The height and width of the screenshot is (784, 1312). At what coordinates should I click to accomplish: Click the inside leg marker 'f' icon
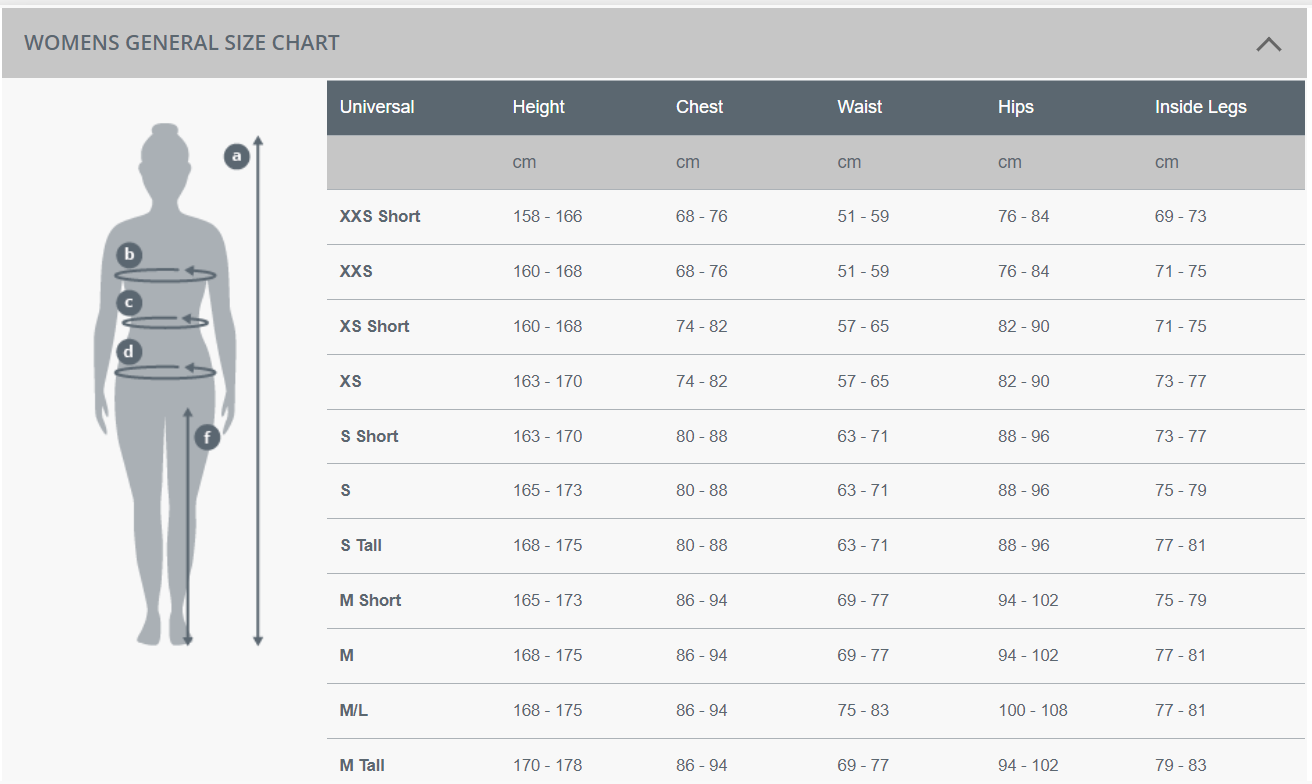[x=207, y=437]
